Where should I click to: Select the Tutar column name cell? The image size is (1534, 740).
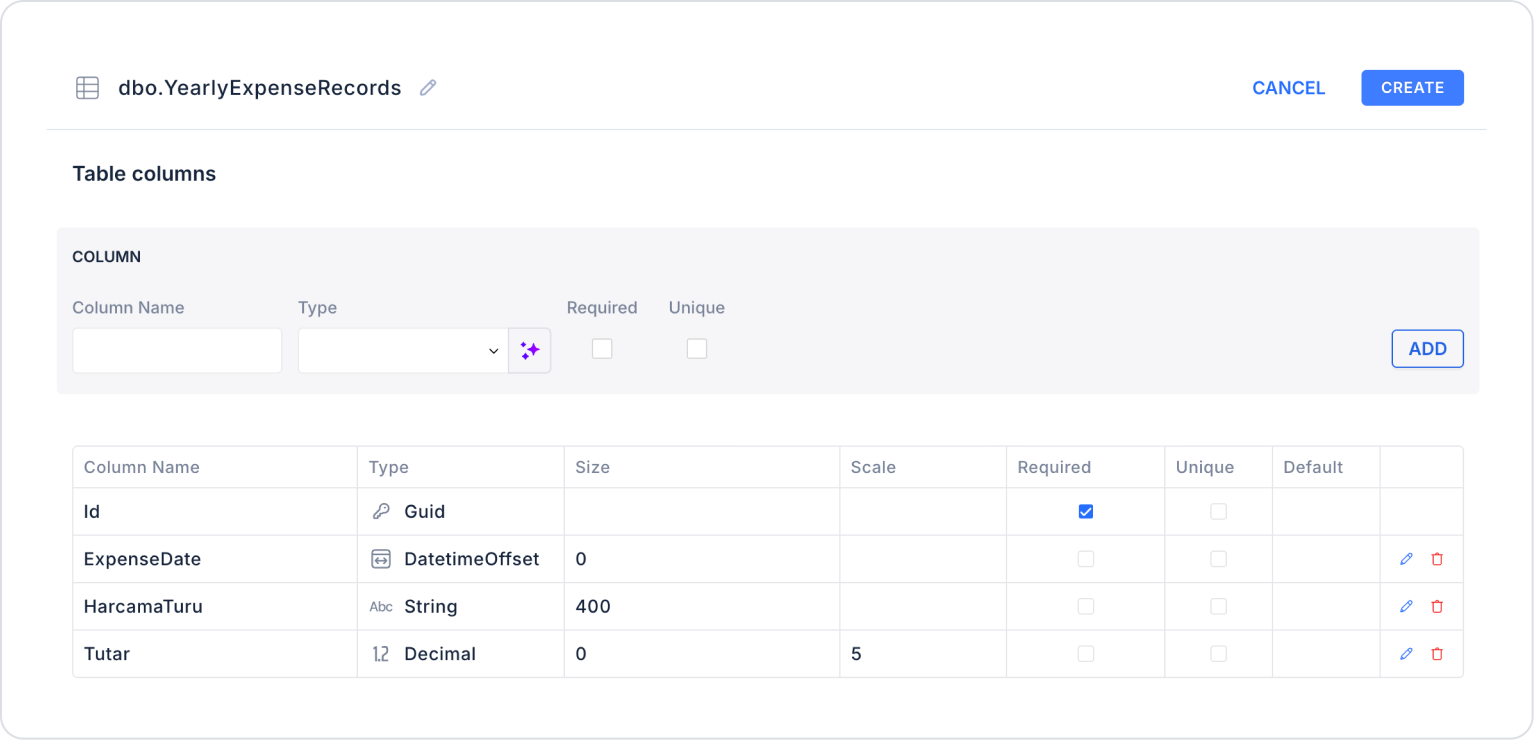click(x=215, y=654)
